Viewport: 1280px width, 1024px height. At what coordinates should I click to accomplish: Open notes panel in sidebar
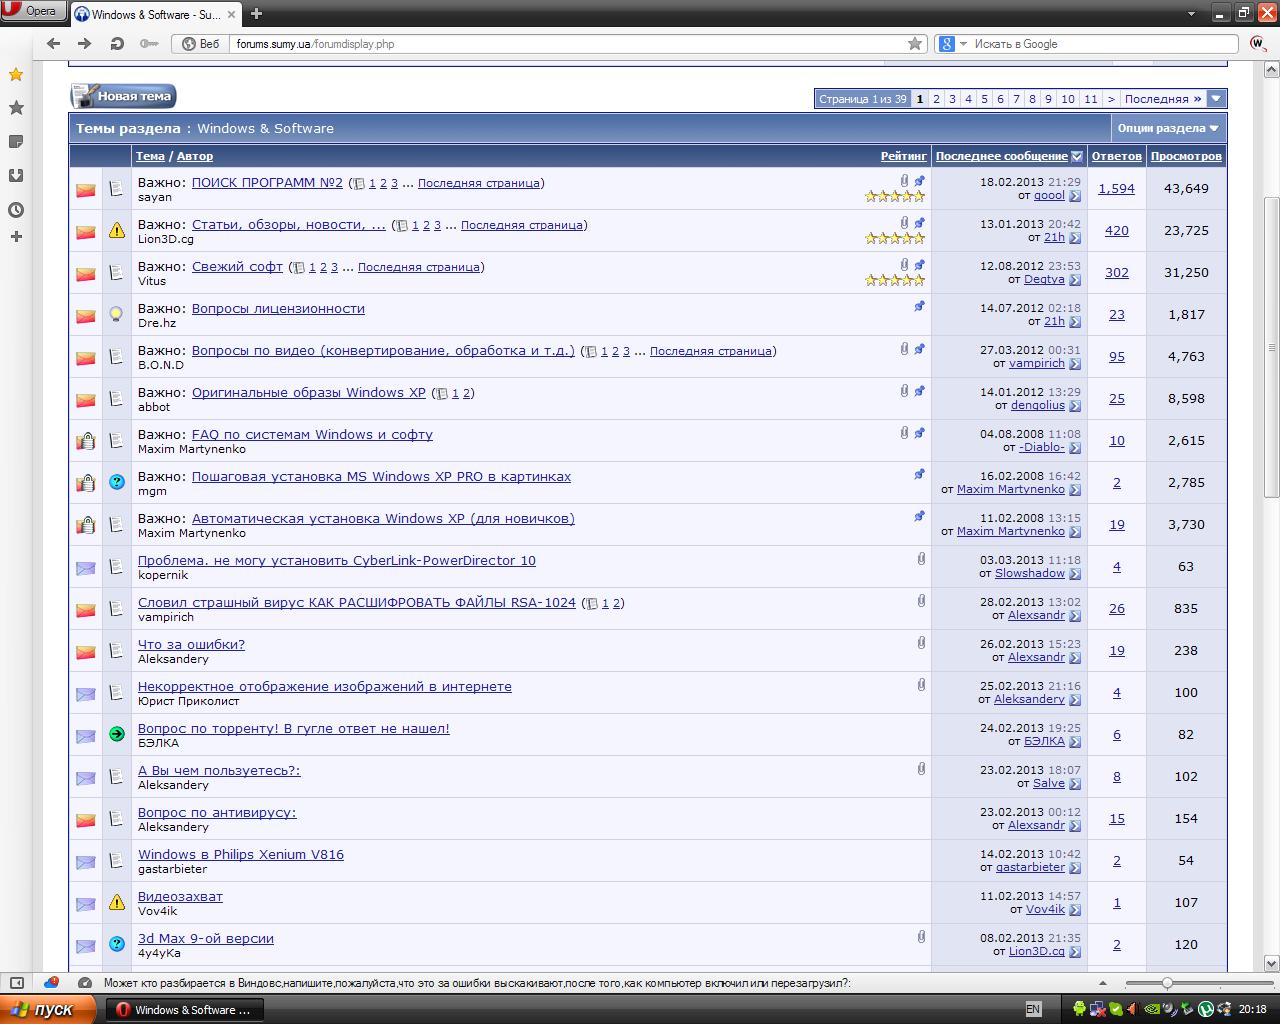[x=16, y=142]
